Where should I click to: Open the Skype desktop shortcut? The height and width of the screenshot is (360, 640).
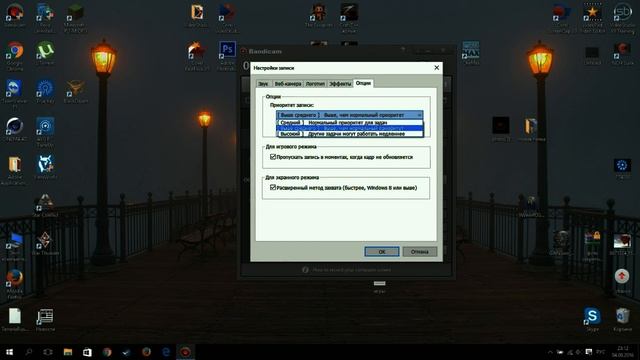coord(592,319)
